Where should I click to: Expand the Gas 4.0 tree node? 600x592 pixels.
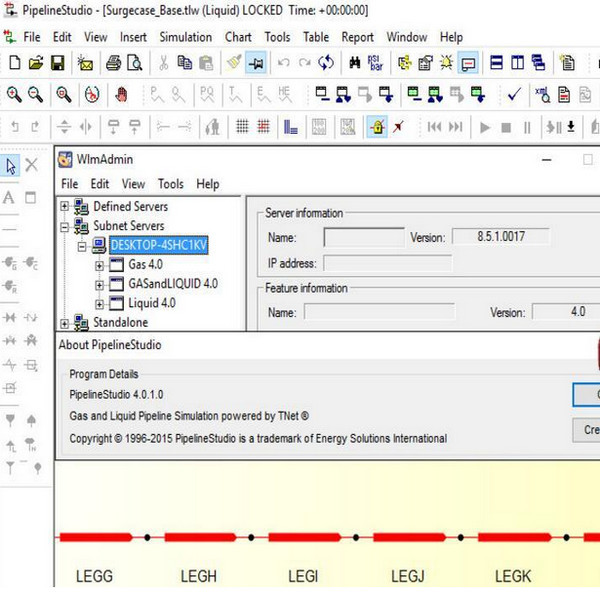(100, 265)
